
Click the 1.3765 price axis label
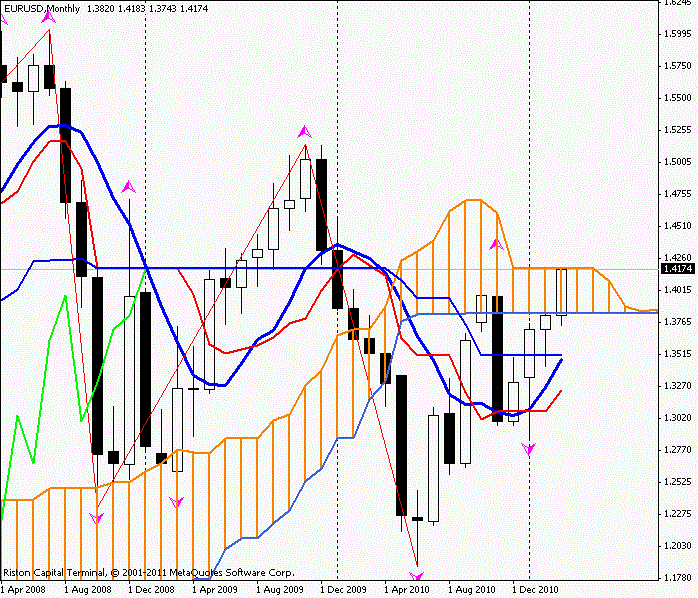click(x=678, y=322)
